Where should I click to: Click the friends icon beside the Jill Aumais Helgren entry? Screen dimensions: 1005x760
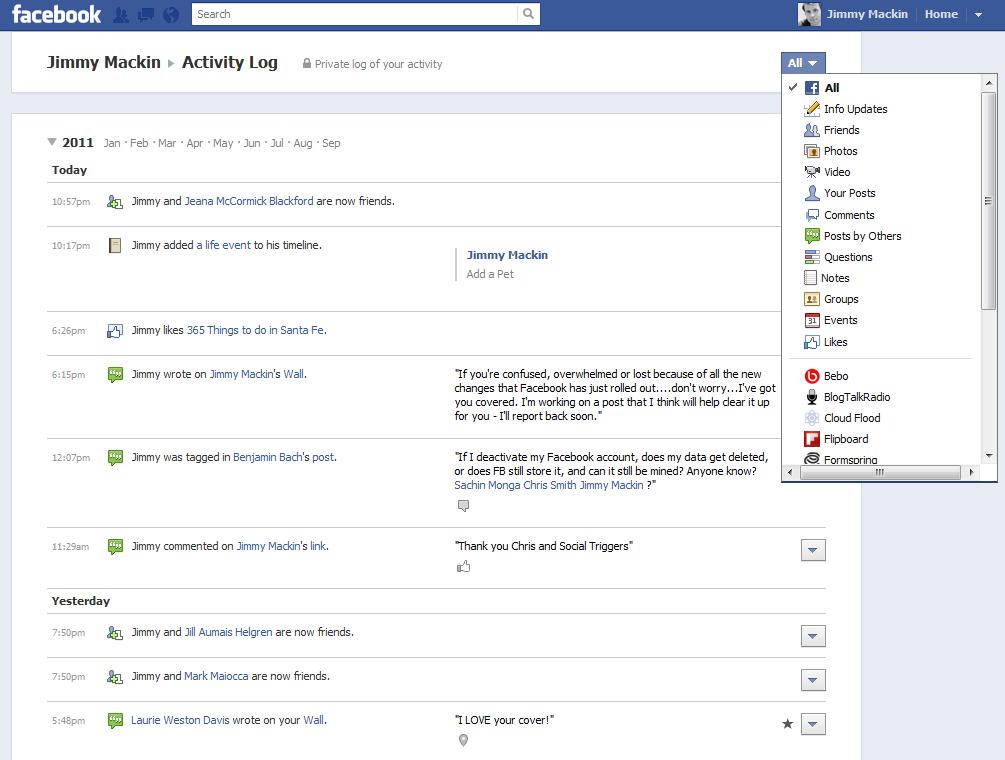point(115,632)
